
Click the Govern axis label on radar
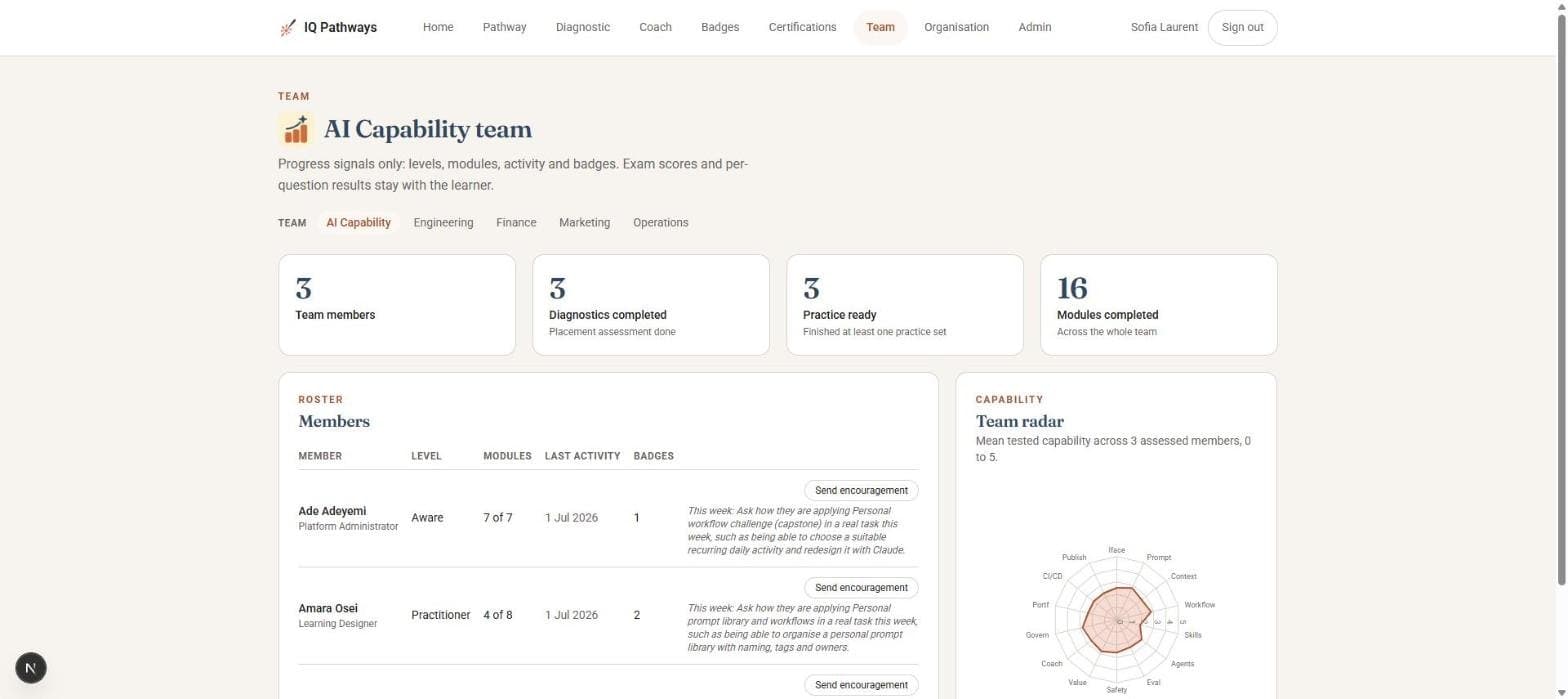pyautogui.click(x=1038, y=635)
